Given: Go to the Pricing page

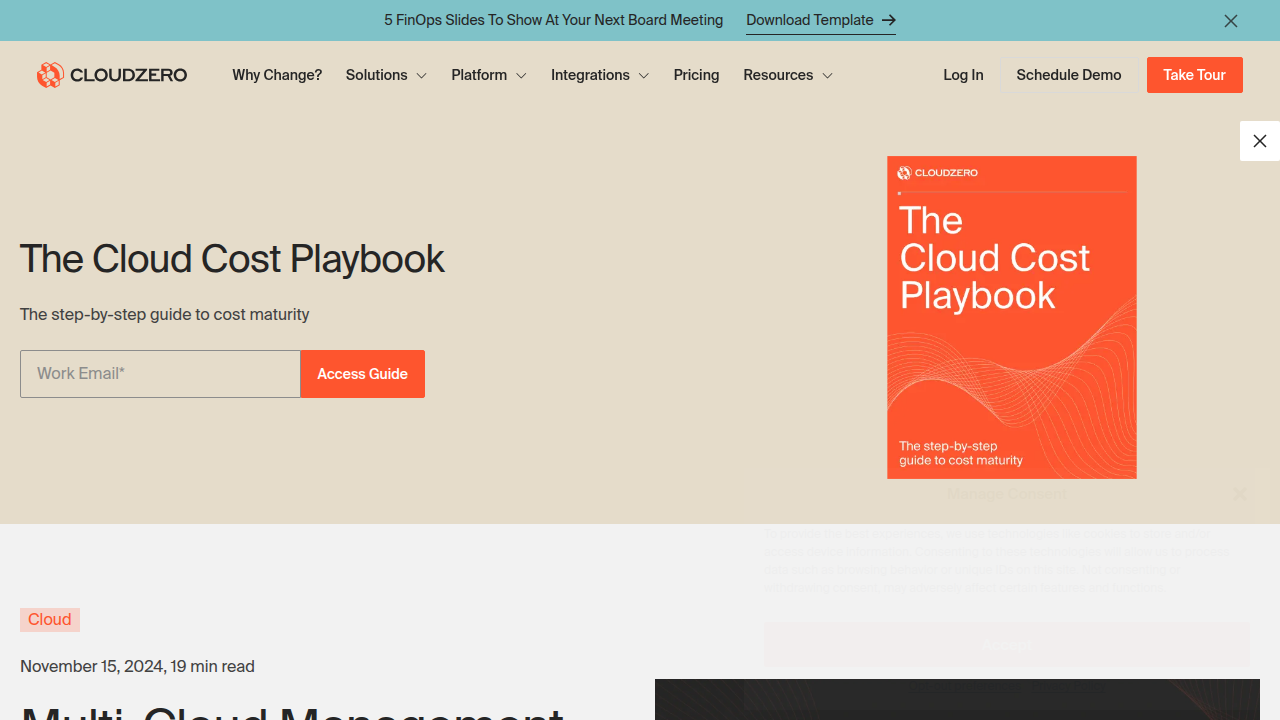Looking at the screenshot, I should pos(696,75).
